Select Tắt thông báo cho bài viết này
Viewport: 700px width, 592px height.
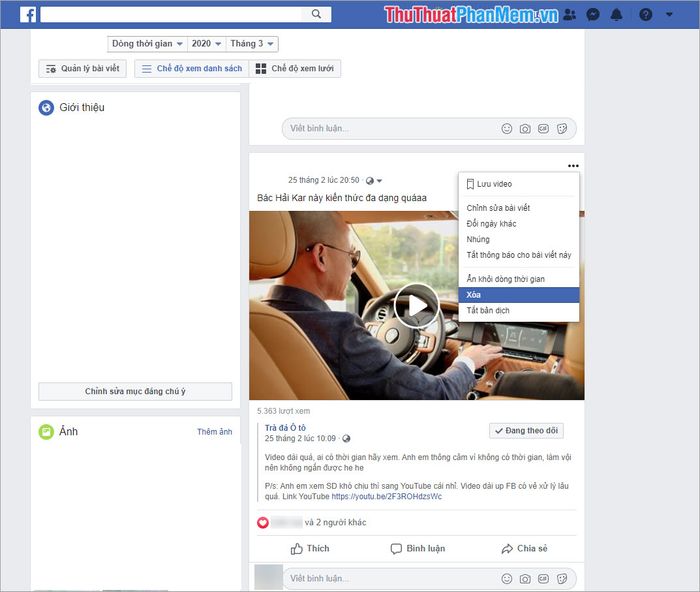519,255
